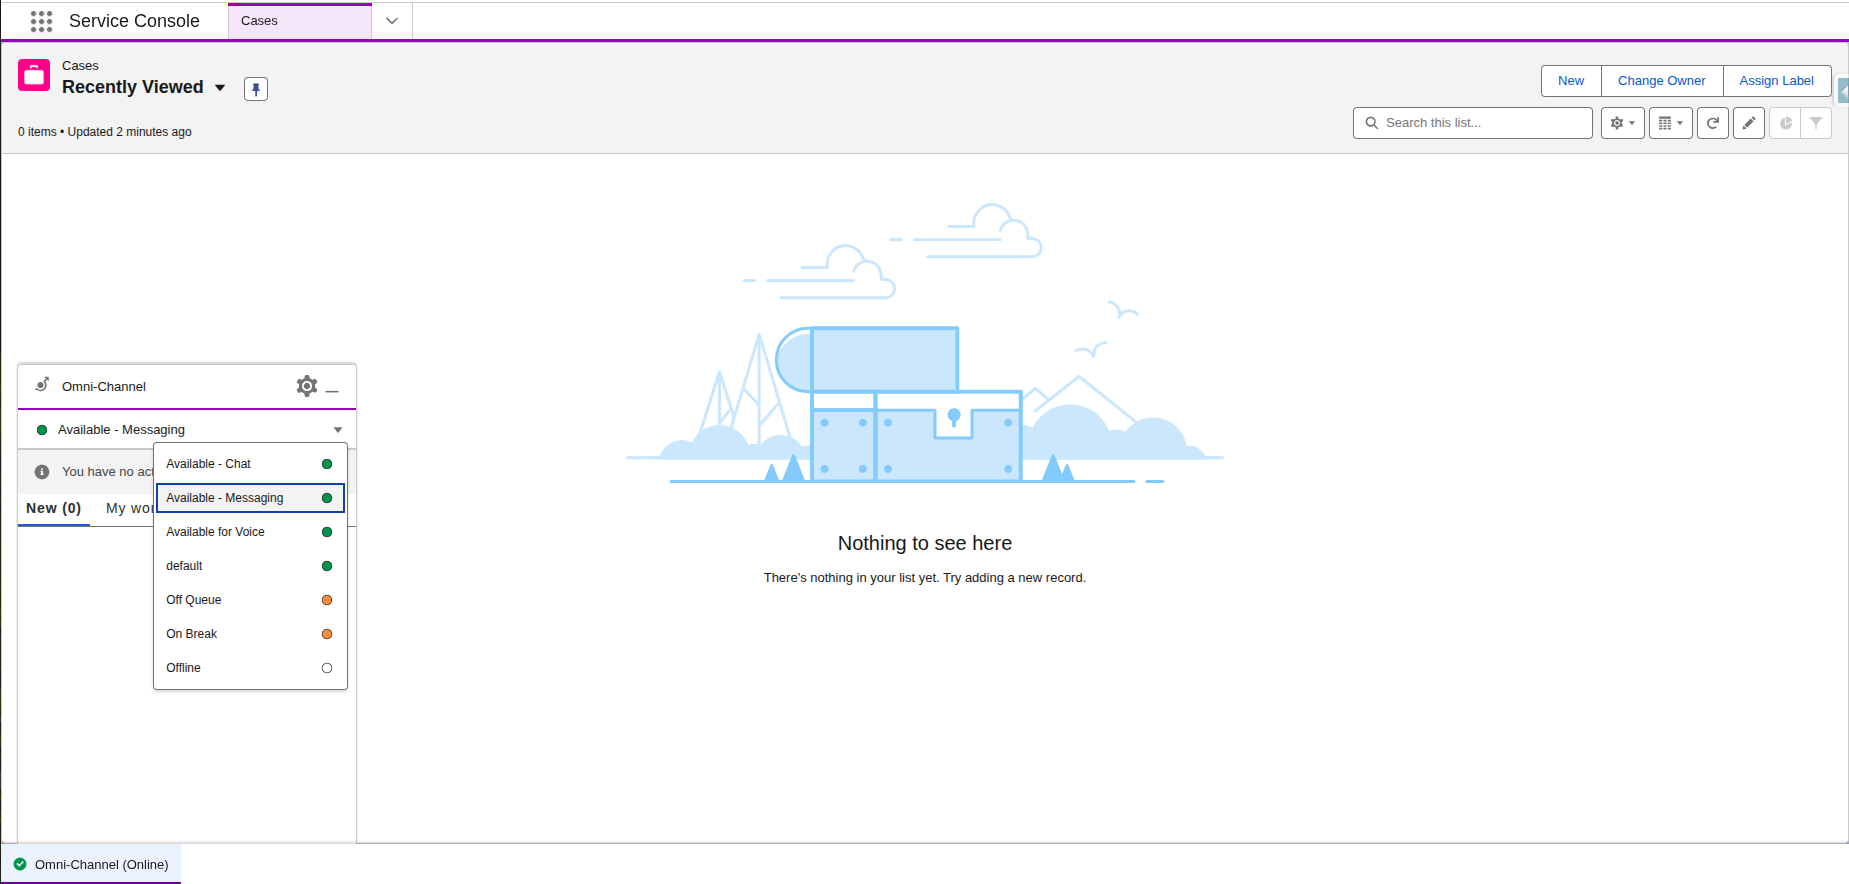The width and height of the screenshot is (1849, 884).
Task: Pin the Recently Viewed list
Action: pos(256,89)
